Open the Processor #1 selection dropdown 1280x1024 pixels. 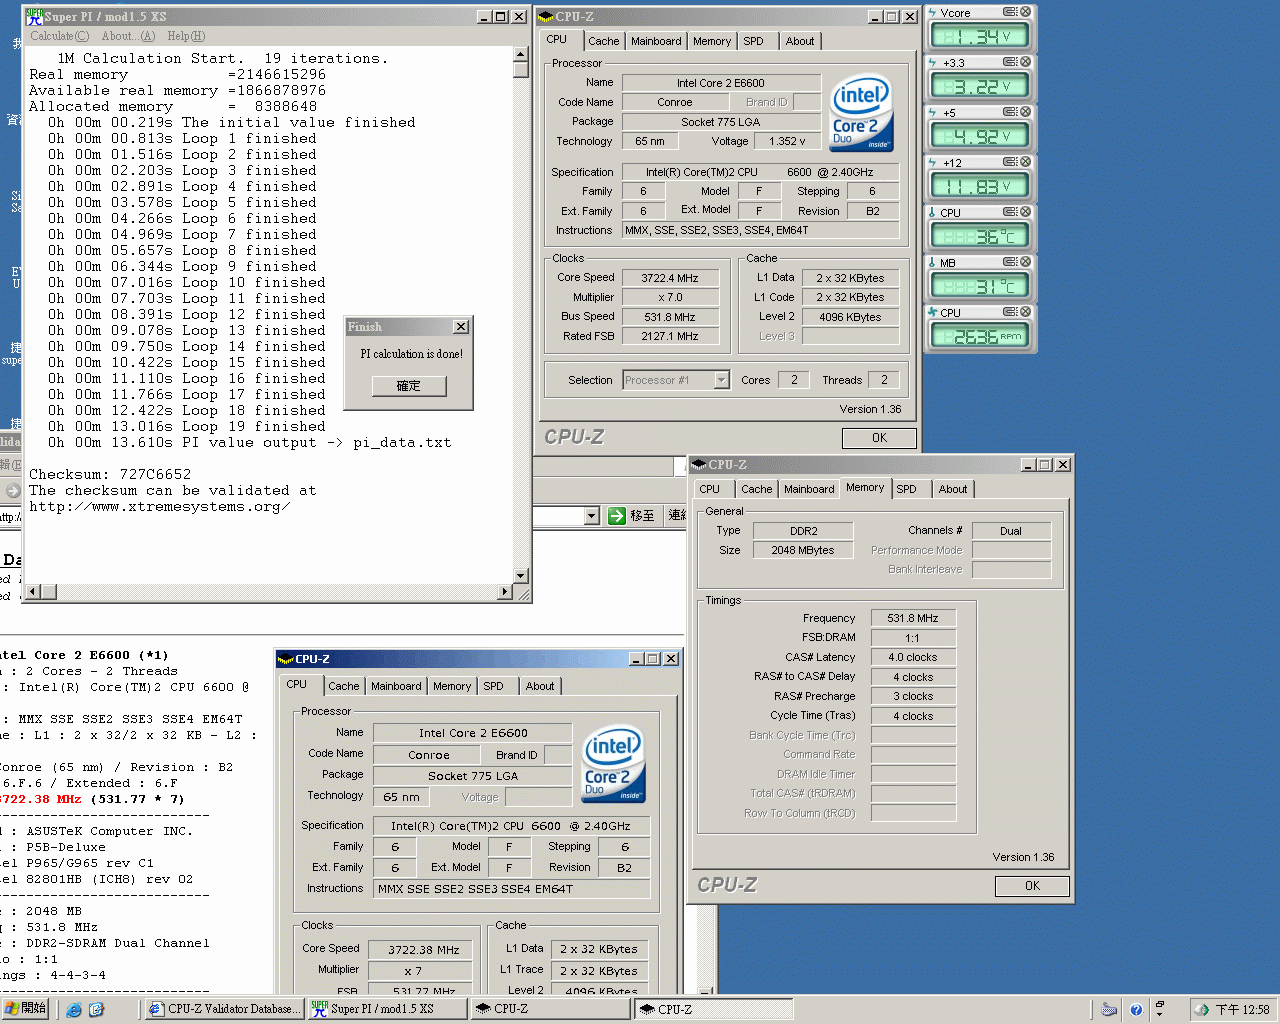click(x=721, y=380)
